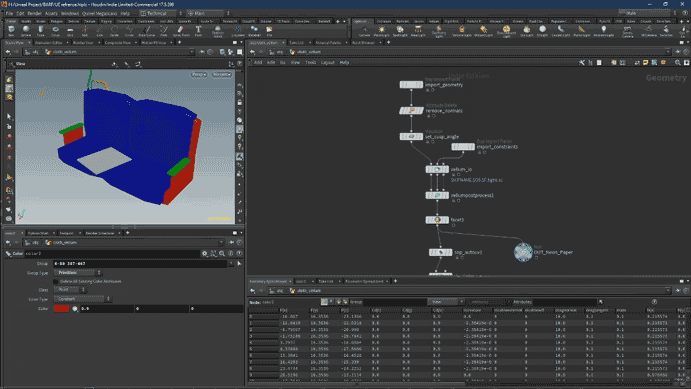This screenshot has width=691, height=389.
Task: Select the Circle shelf tool
Action: [x=114, y=30]
